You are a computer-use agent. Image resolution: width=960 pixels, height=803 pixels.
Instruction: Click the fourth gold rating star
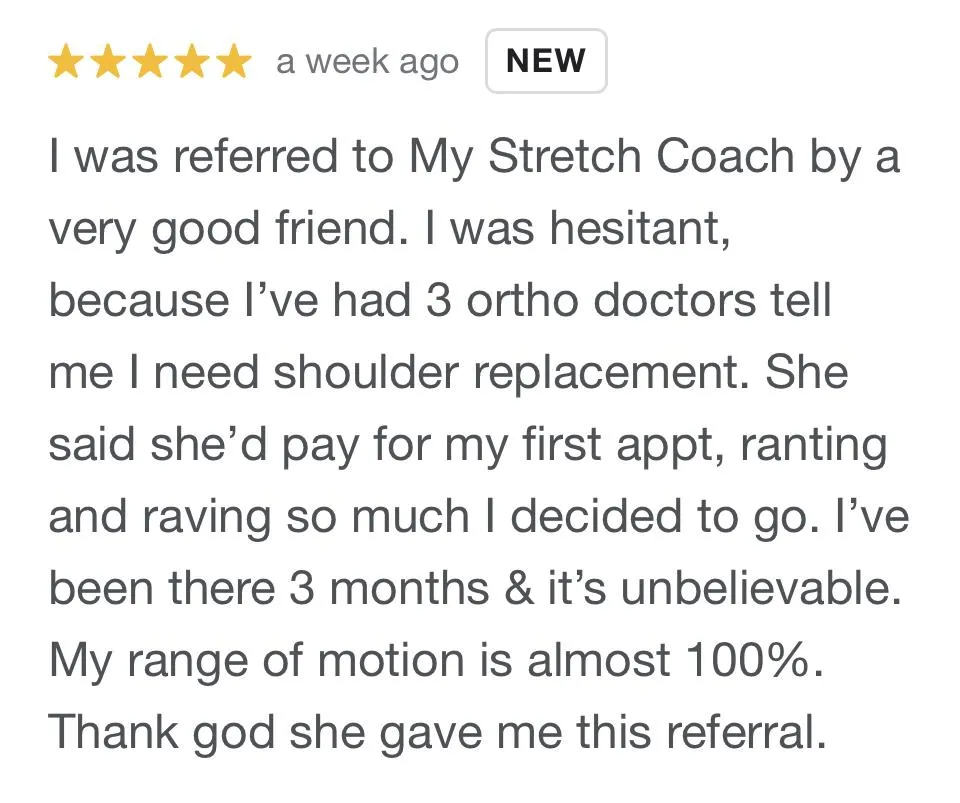[192, 62]
